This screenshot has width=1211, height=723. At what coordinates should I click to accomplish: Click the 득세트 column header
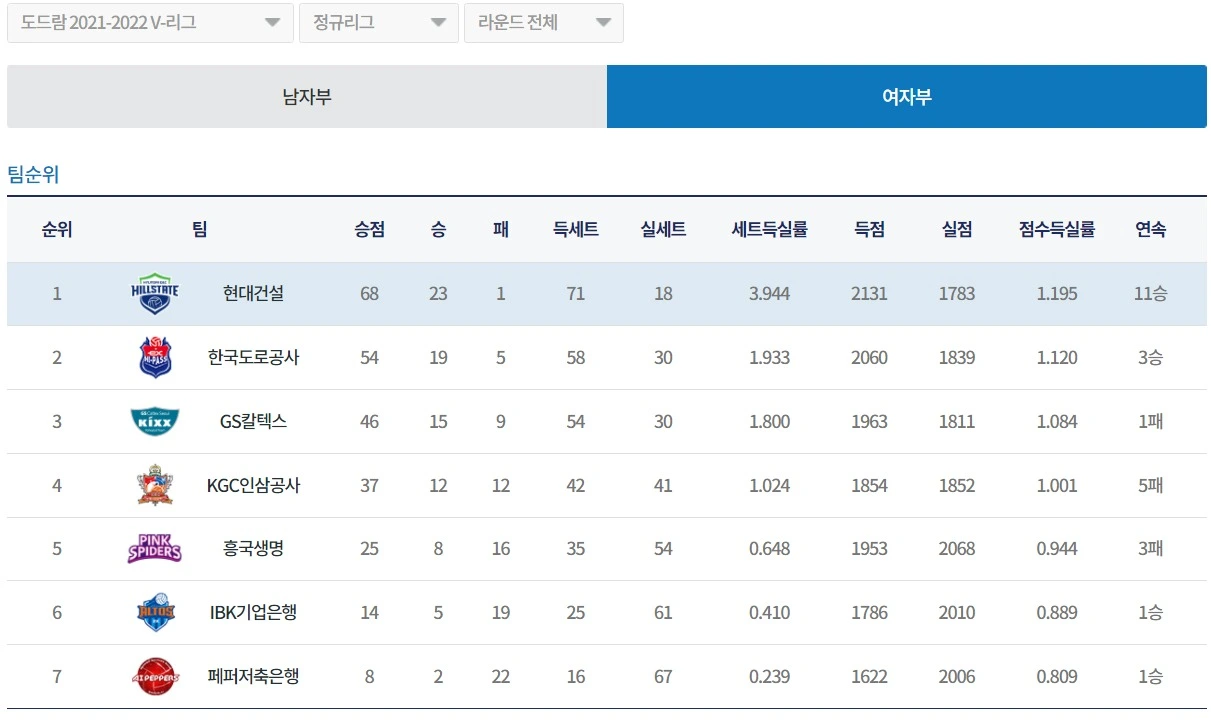click(x=576, y=229)
